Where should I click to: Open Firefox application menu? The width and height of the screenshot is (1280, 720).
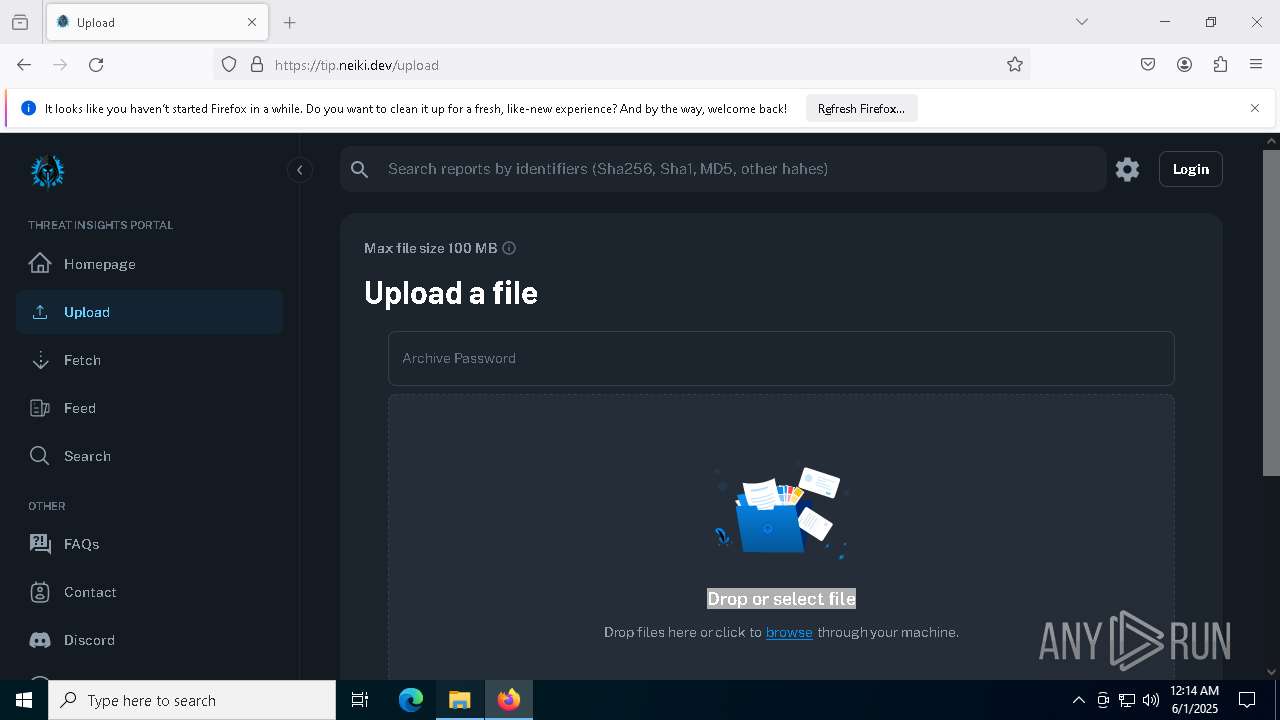[x=1256, y=65]
